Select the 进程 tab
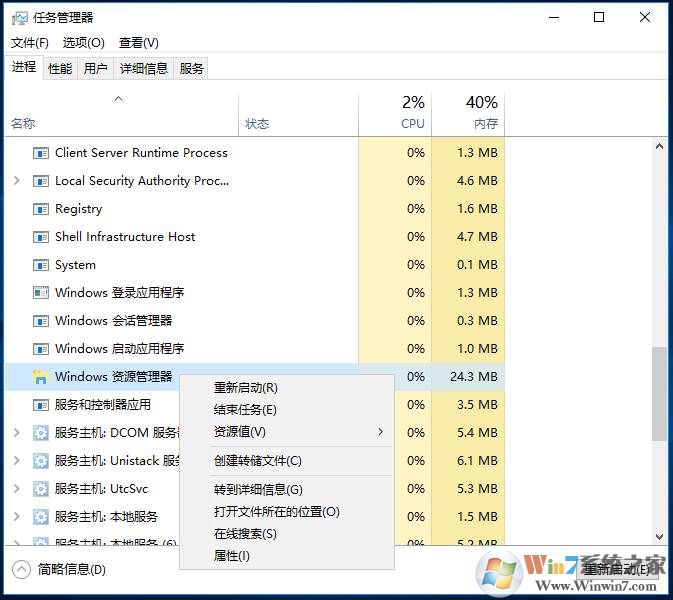 click(x=24, y=67)
